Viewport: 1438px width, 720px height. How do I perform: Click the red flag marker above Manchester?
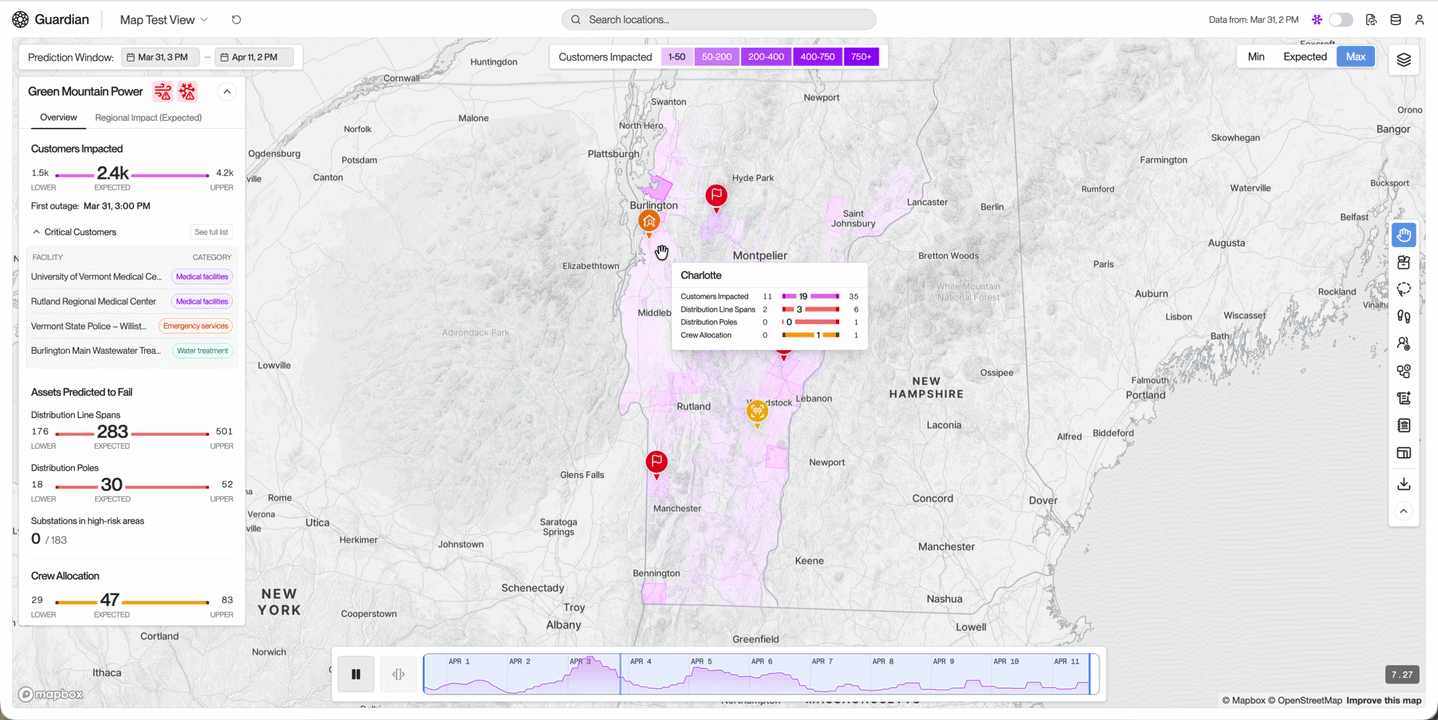(x=656, y=462)
